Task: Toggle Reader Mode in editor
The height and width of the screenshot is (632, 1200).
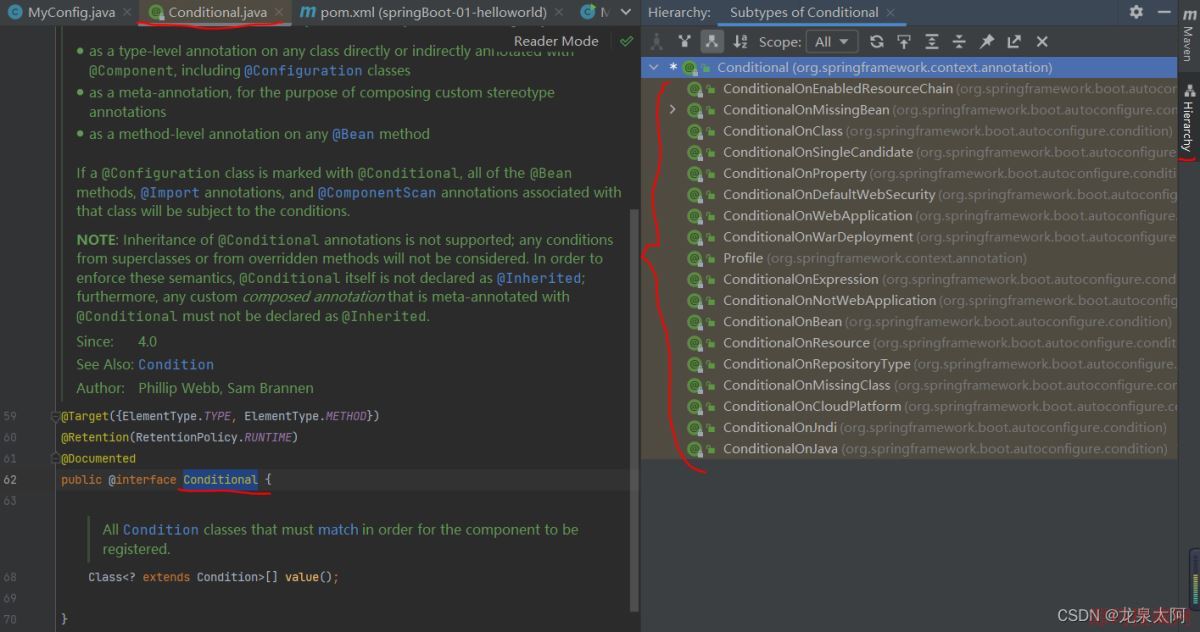Action: [x=556, y=41]
